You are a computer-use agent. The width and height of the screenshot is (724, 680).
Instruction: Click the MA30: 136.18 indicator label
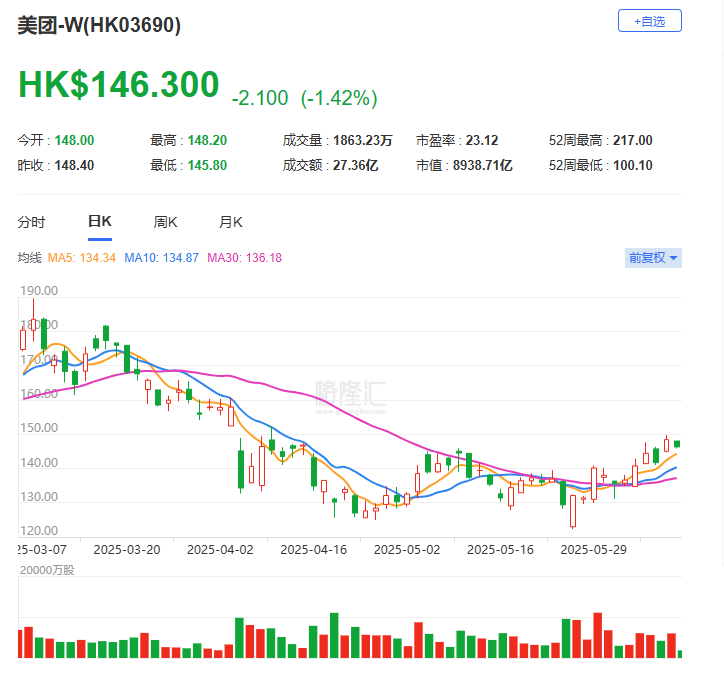[x=244, y=258]
